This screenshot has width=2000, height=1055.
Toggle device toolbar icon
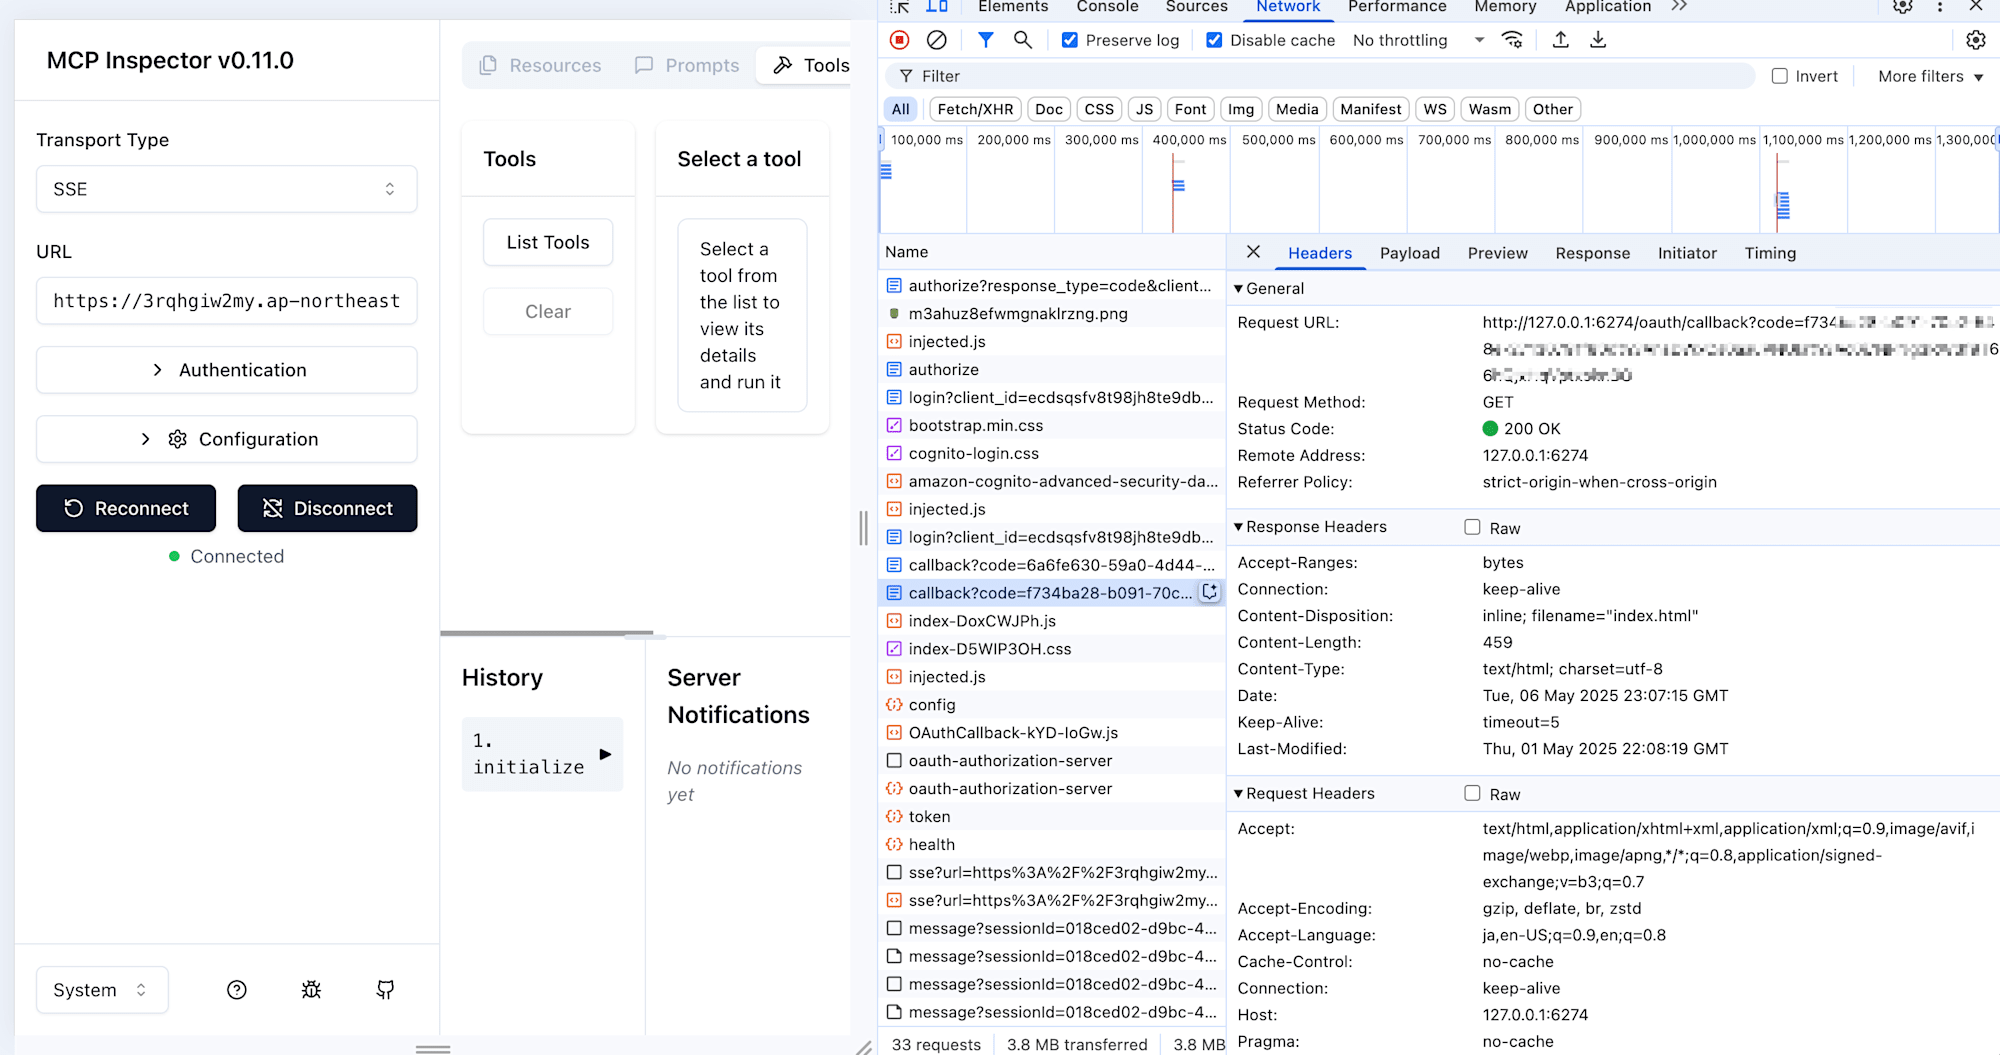(937, 6)
